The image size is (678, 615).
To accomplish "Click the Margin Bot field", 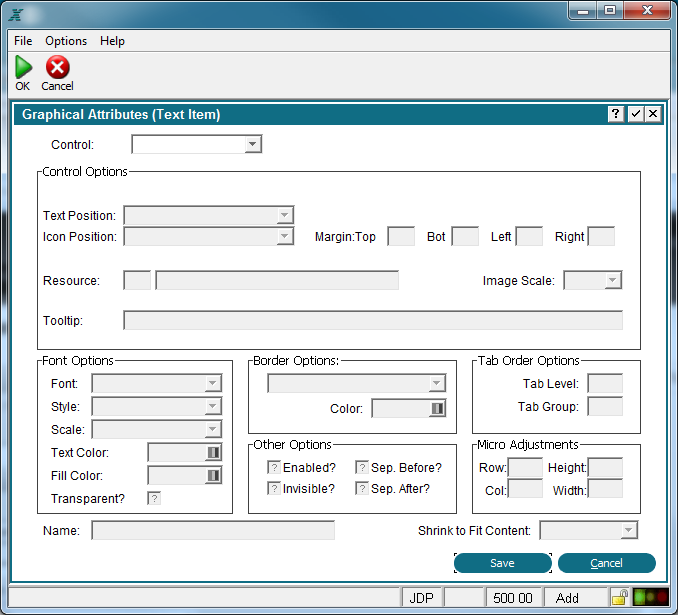I will click(465, 236).
